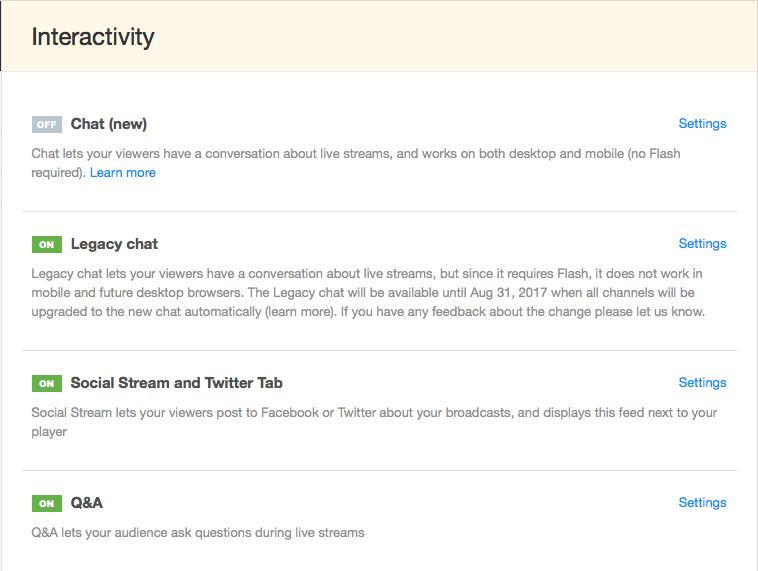The height and width of the screenshot is (571, 758).
Task: Select the Q&A section heading
Action: (87, 503)
